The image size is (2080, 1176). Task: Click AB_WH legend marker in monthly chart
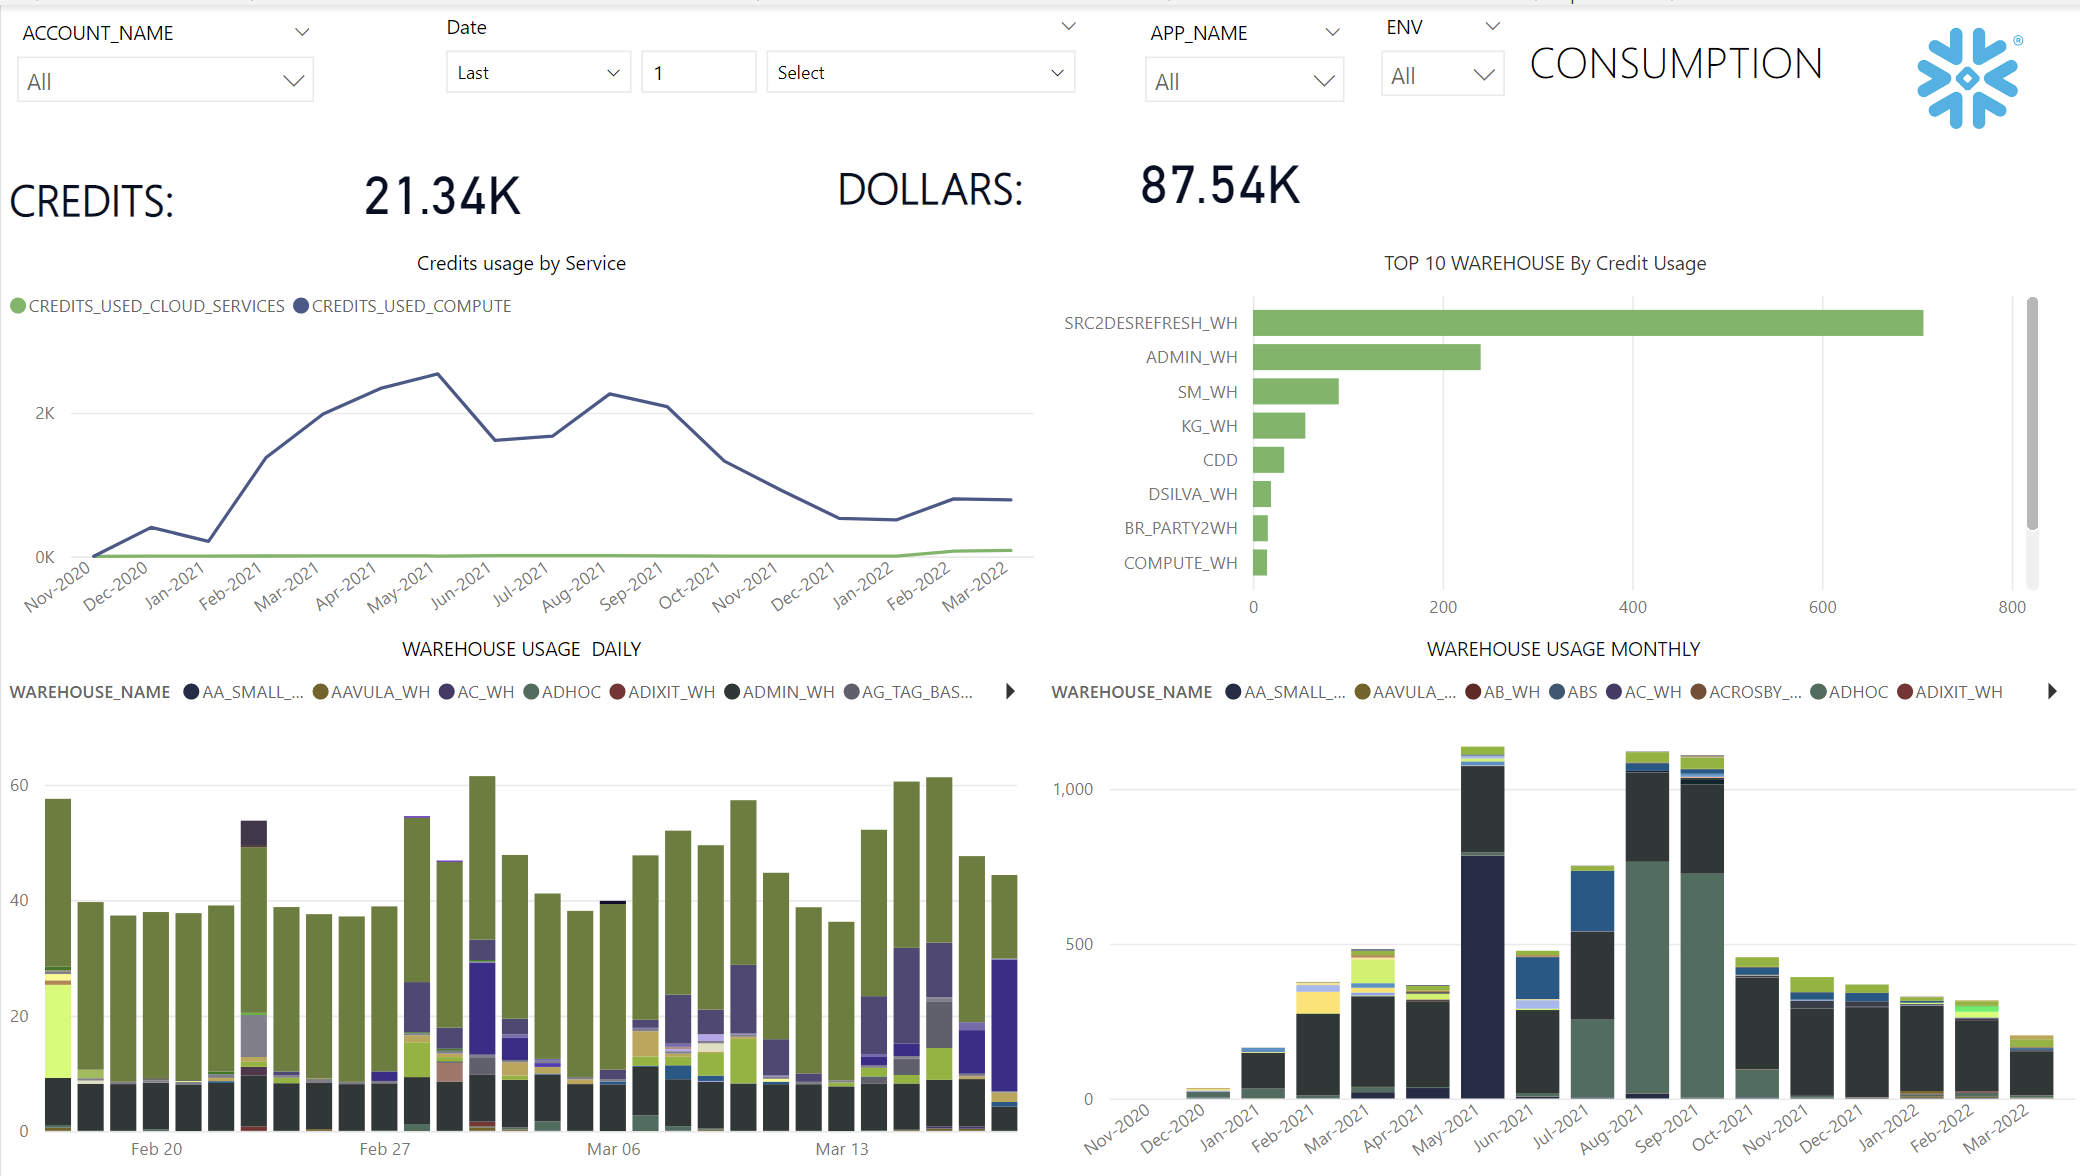[1473, 692]
